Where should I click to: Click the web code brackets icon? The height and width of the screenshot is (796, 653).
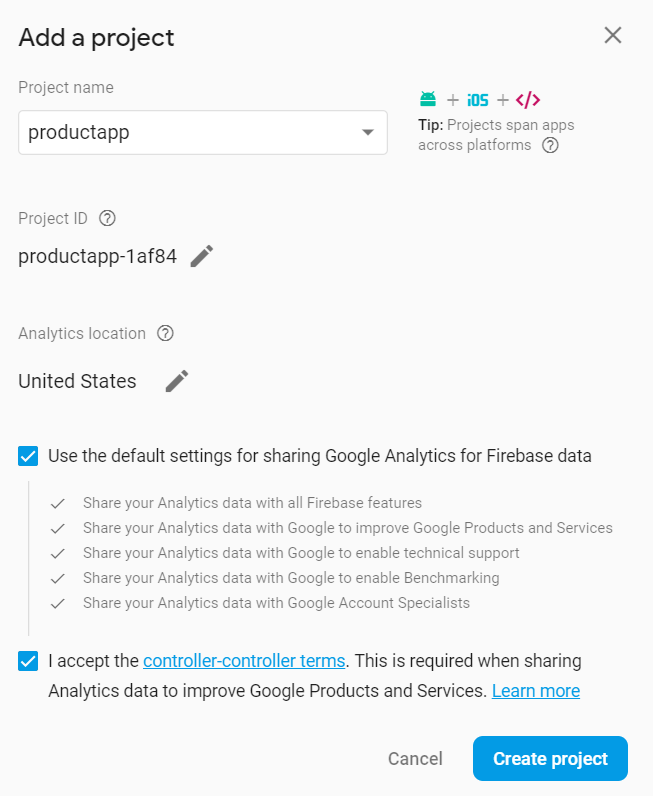[x=528, y=100]
